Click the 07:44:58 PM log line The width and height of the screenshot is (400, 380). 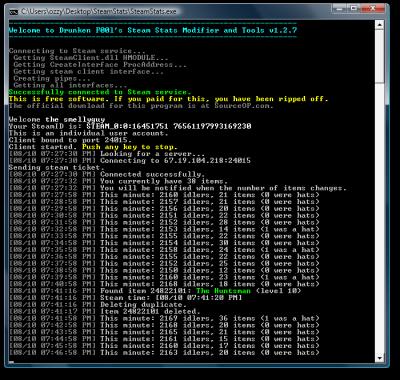click(x=164, y=339)
